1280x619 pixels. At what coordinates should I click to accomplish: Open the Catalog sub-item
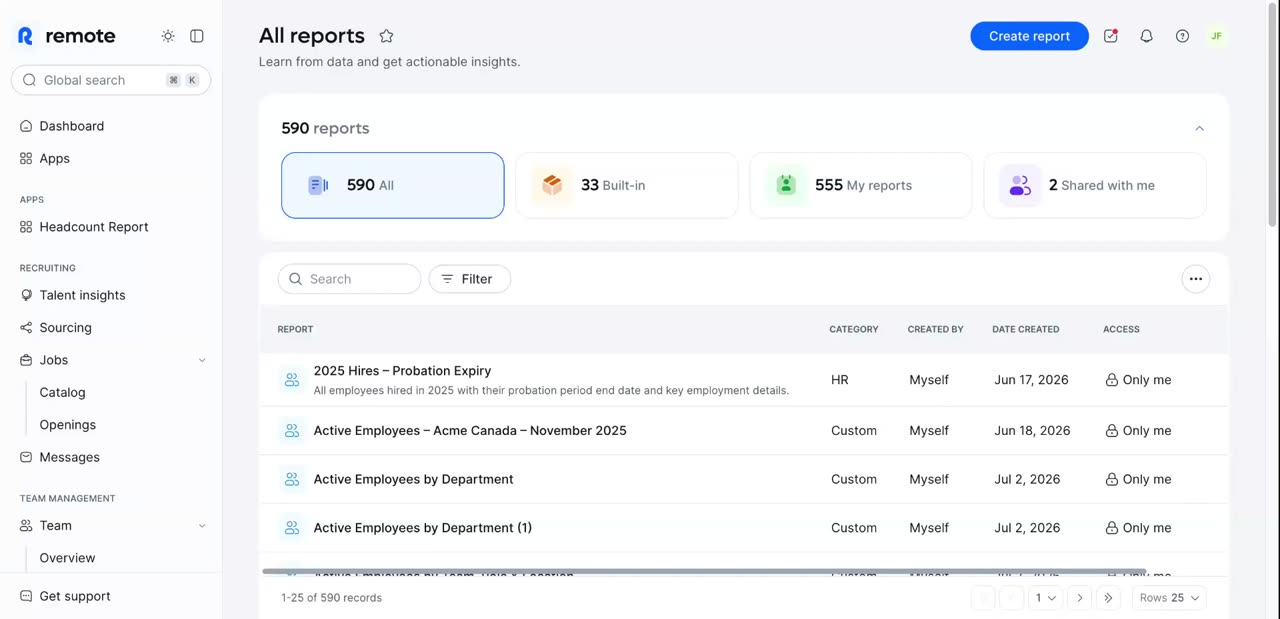click(x=62, y=392)
